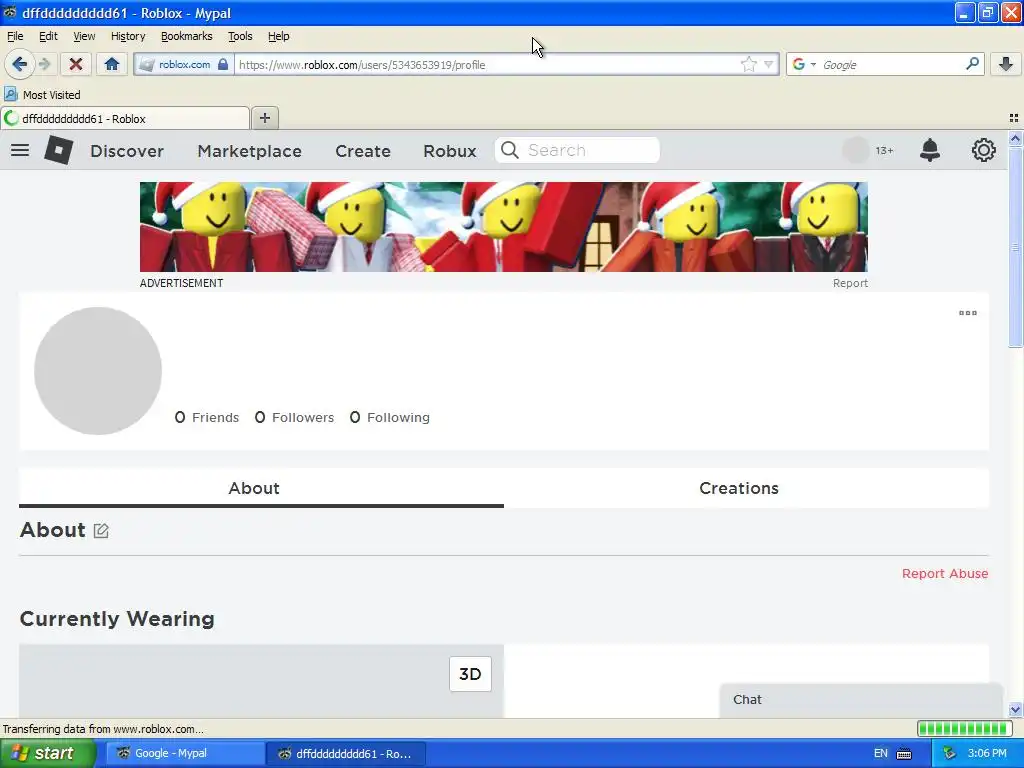Click the browser forward arrow
The height and width of the screenshot is (768, 1024).
click(44, 64)
